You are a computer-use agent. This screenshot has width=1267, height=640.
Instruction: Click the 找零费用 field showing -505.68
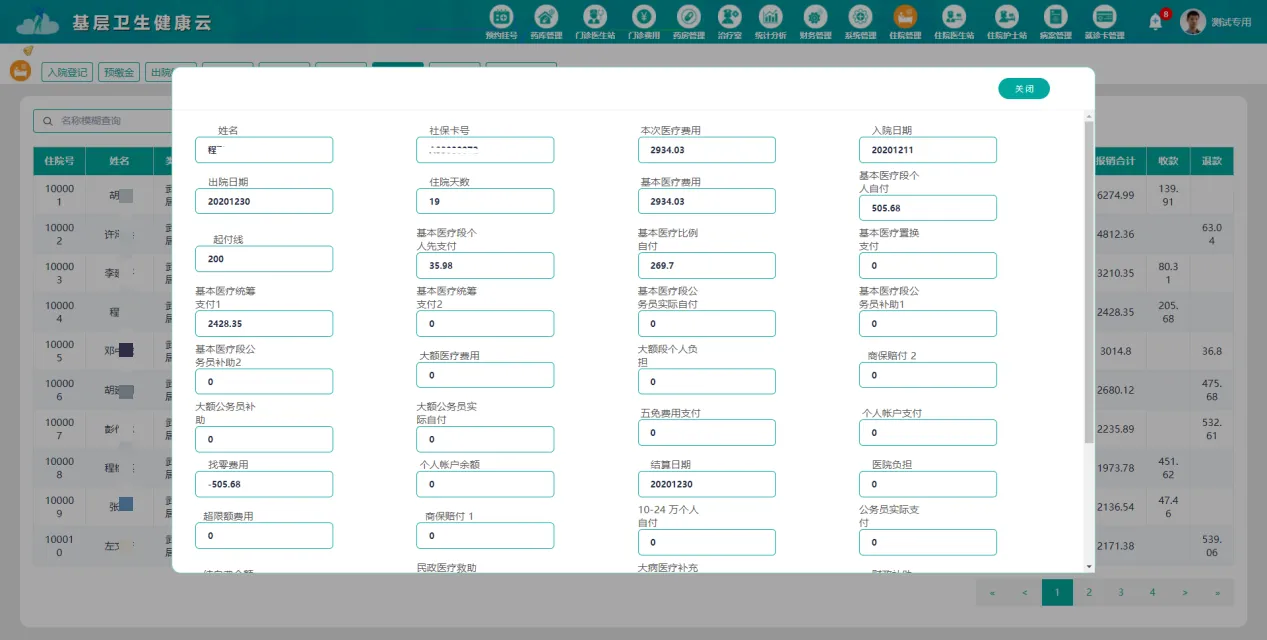point(264,484)
